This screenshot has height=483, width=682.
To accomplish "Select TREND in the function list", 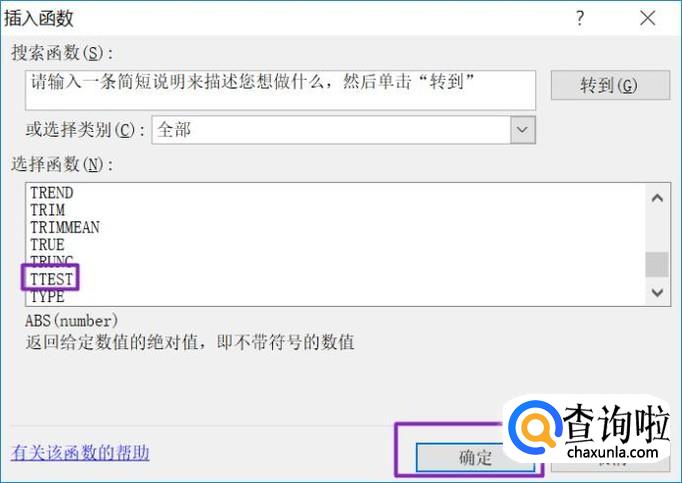I will [51, 192].
